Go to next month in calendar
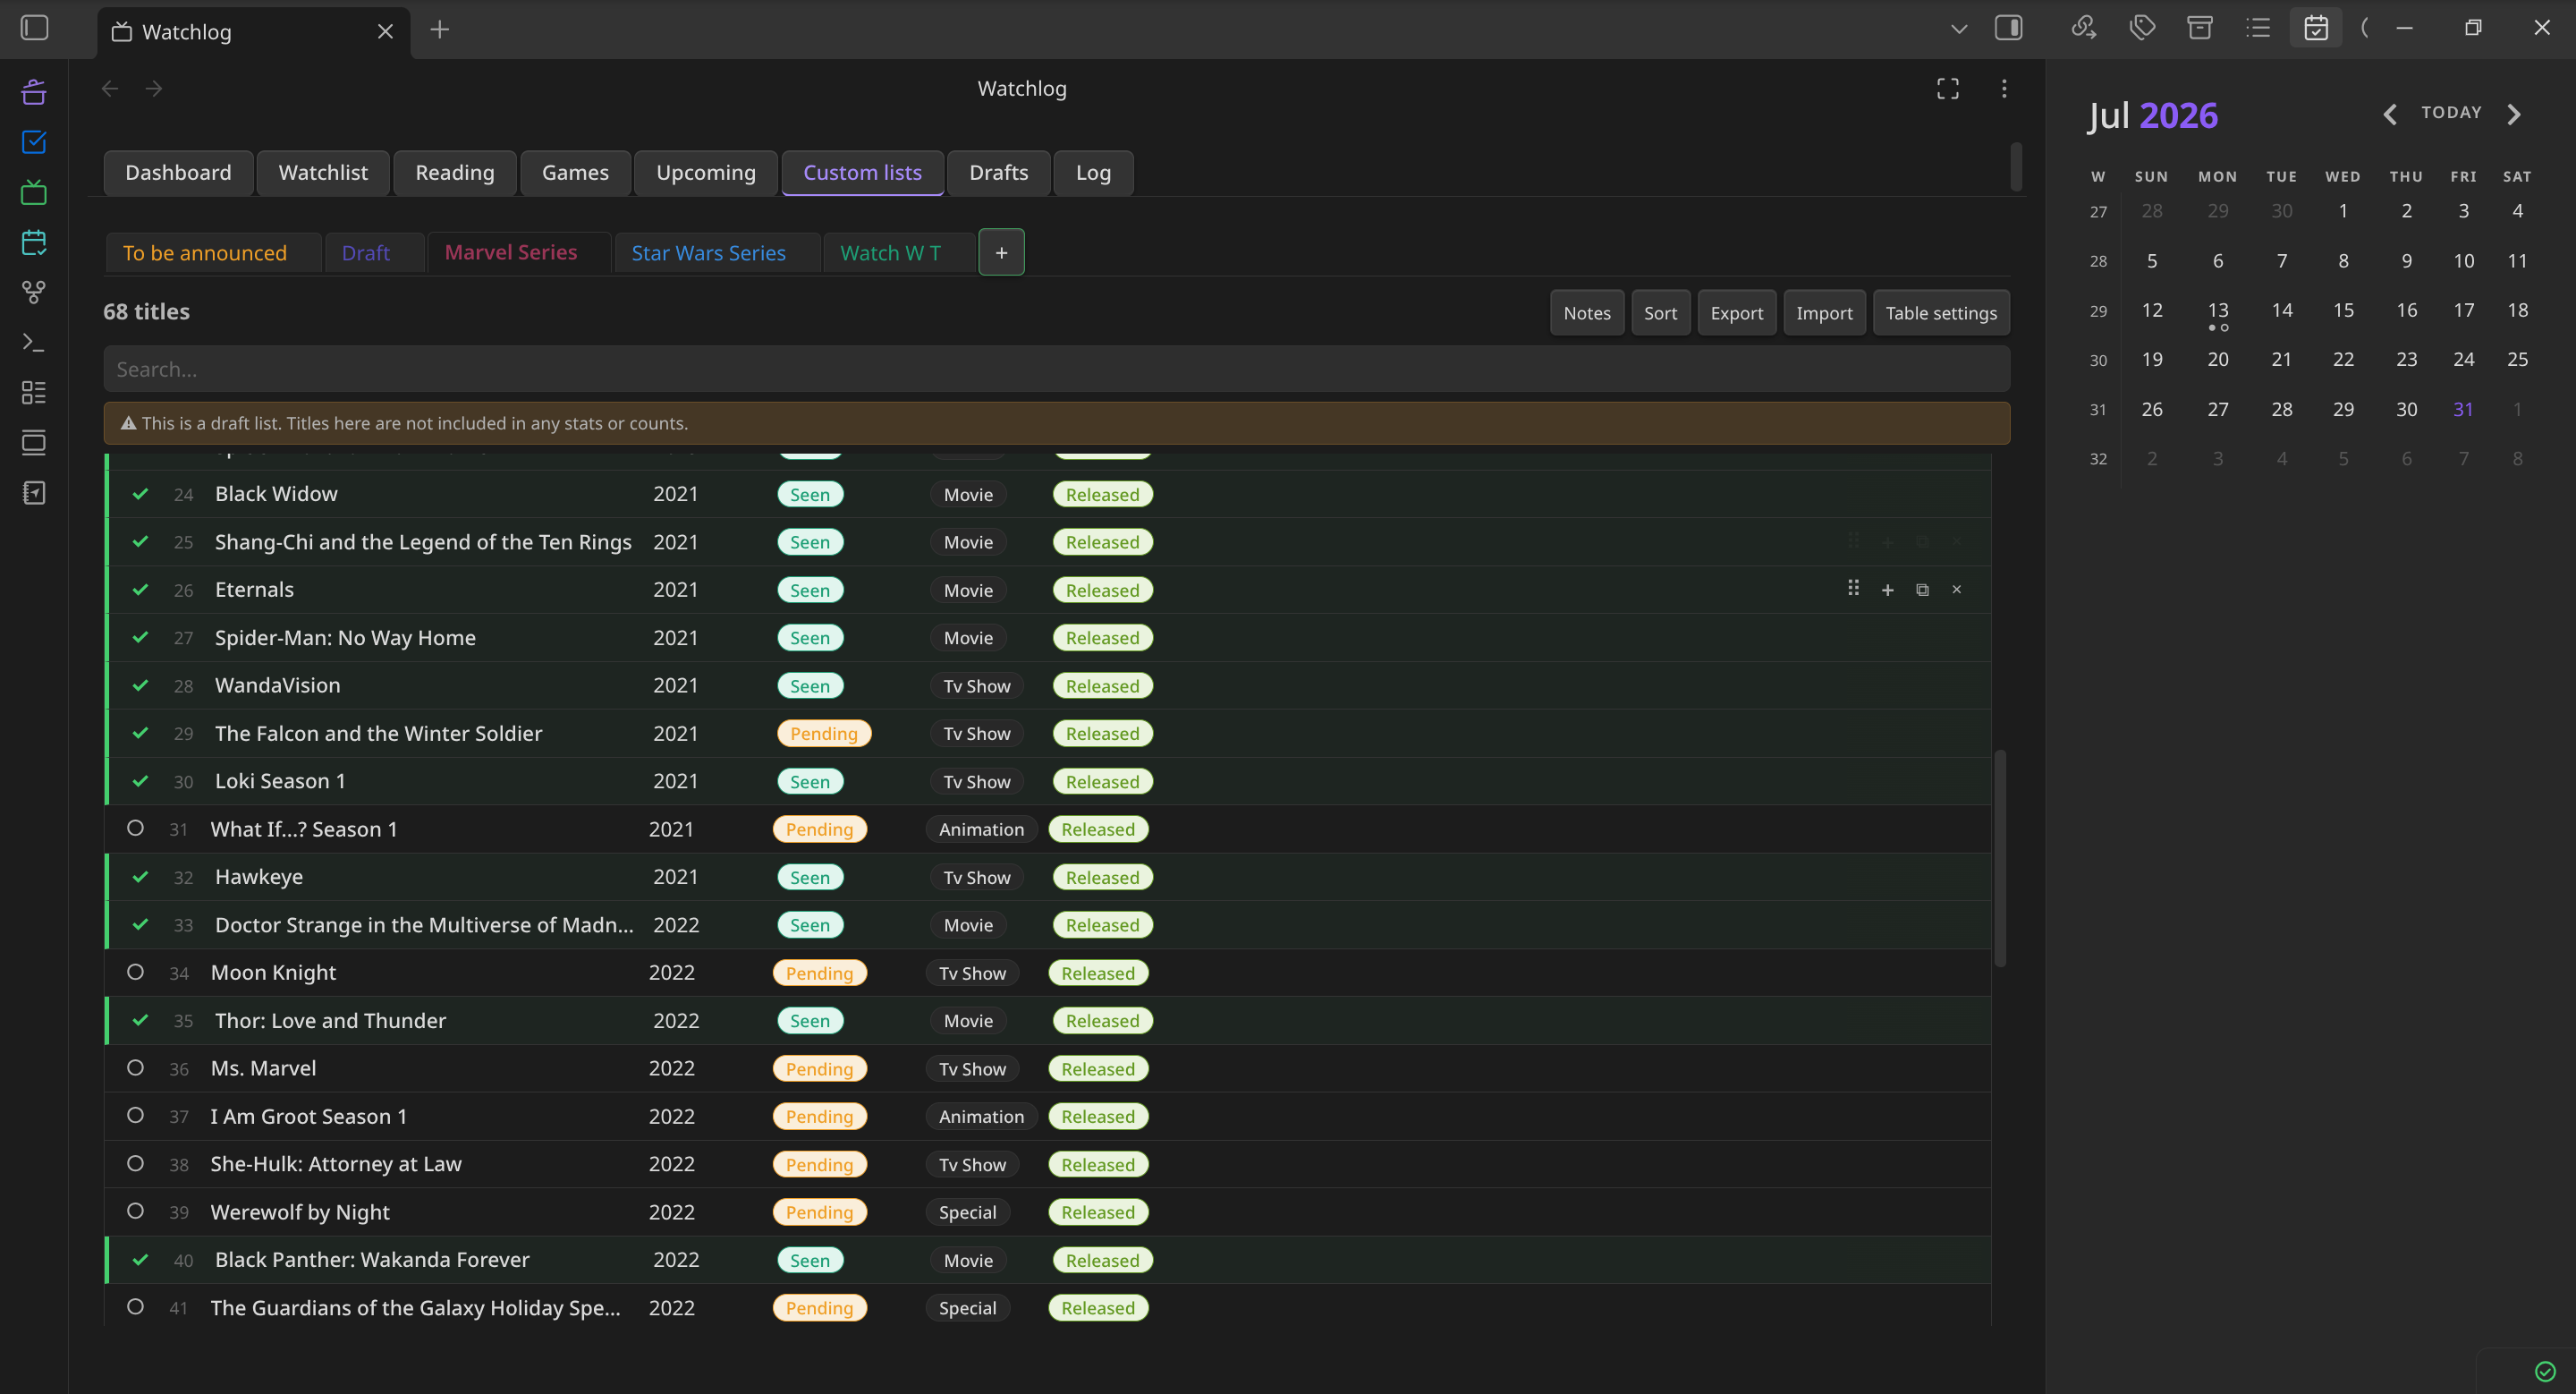2576x1394 pixels. tap(2514, 115)
